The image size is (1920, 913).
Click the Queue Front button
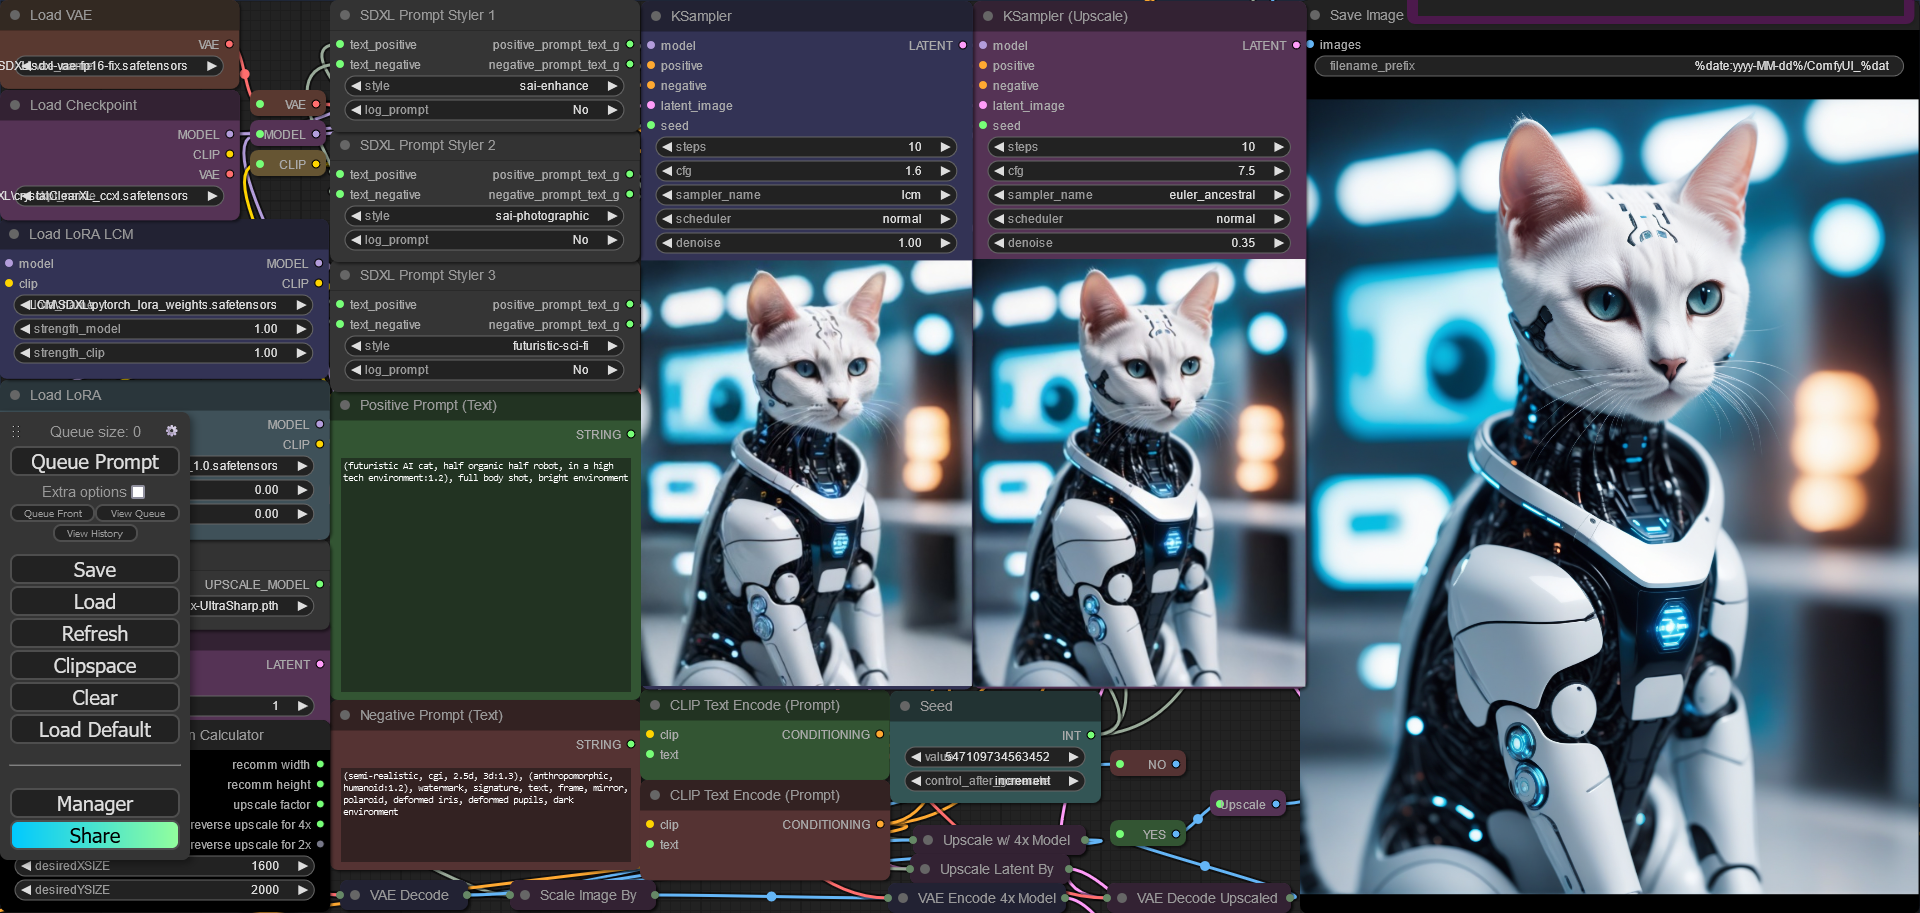pos(53,513)
